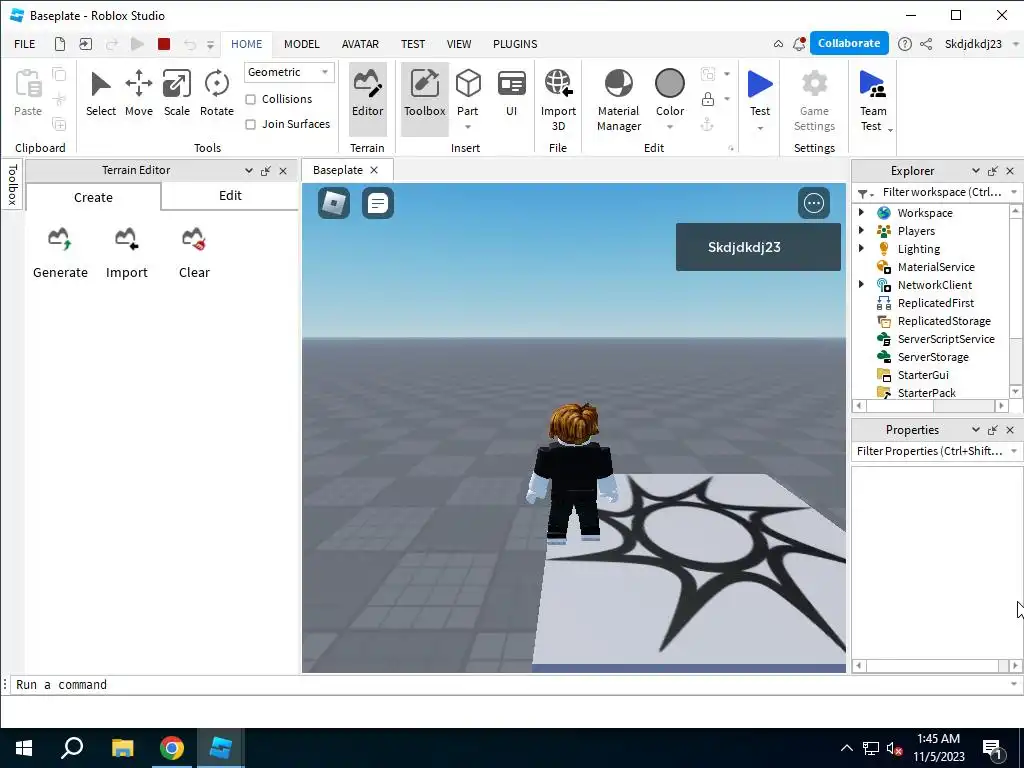This screenshot has height=768, width=1024.
Task: Switch to the TEST ribbon tab
Action: click(413, 44)
